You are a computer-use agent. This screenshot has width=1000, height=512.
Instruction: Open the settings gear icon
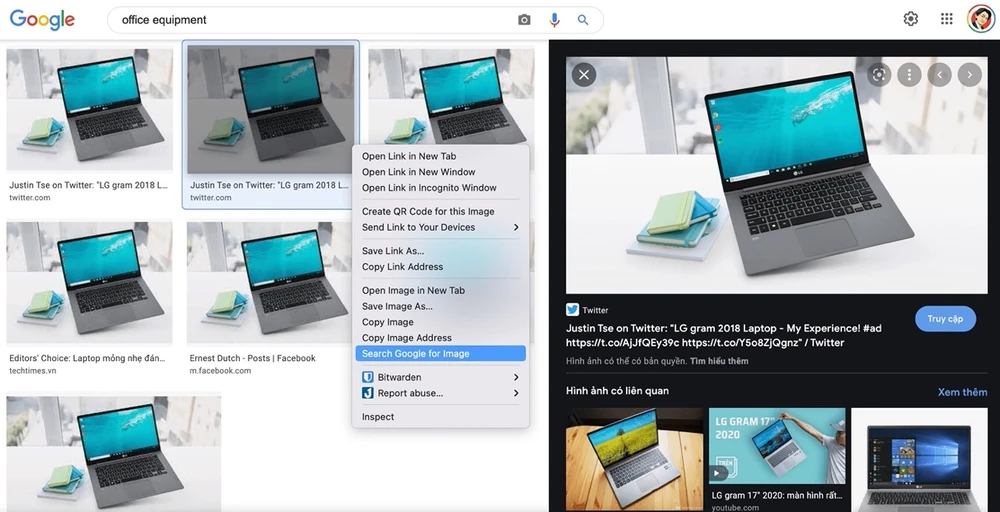(x=910, y=19)
